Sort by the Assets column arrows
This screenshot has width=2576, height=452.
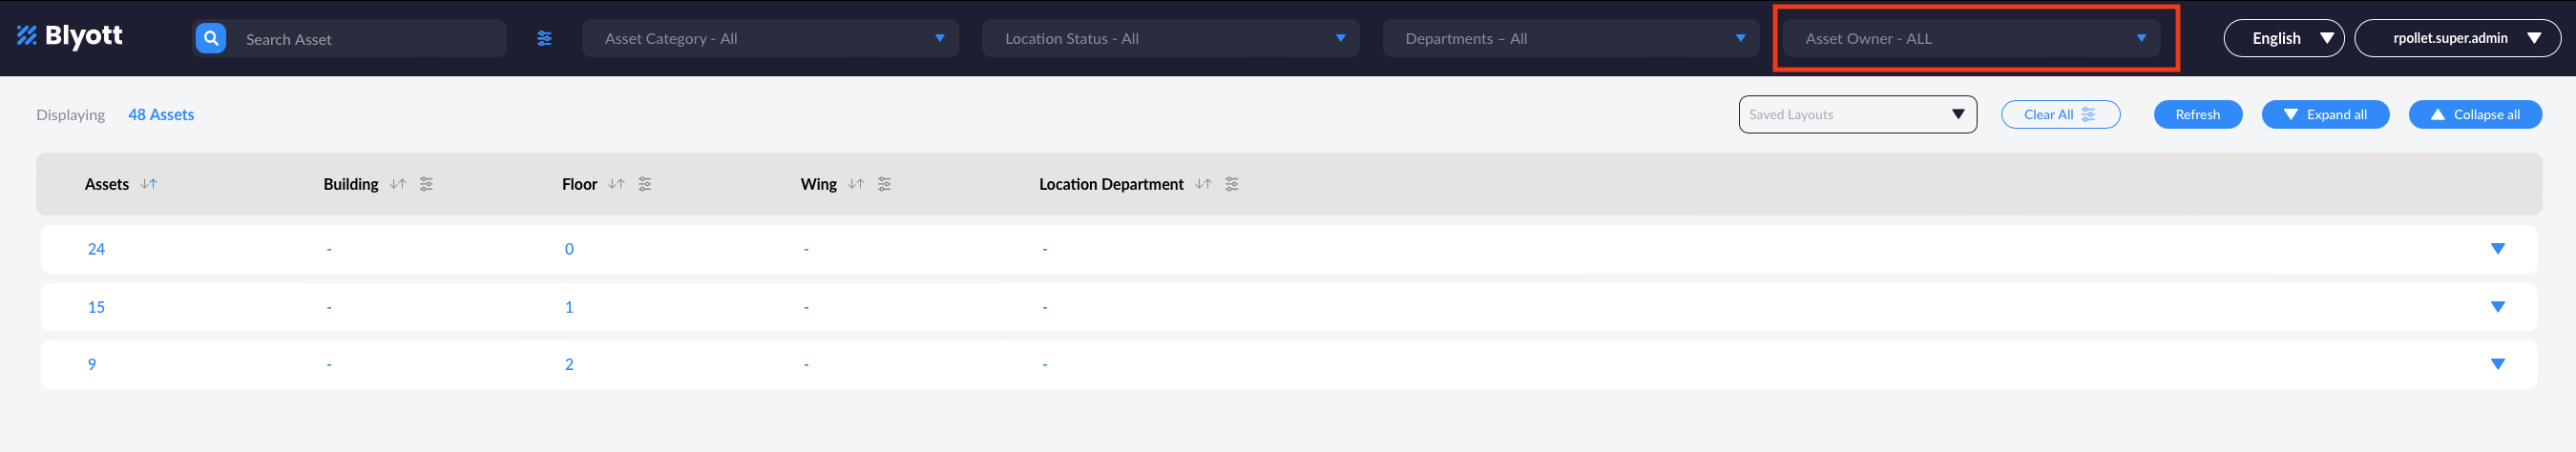[149, 184]
